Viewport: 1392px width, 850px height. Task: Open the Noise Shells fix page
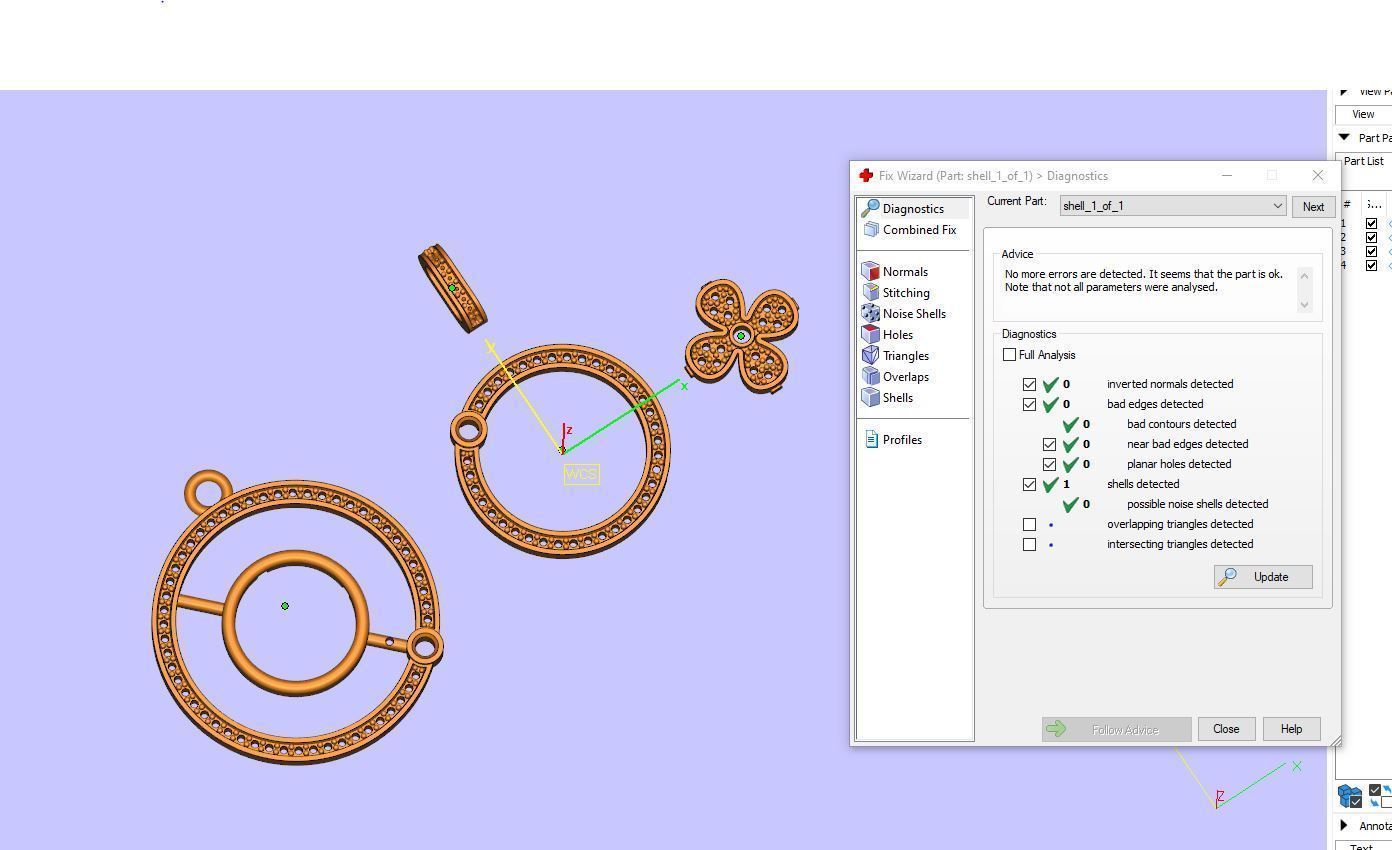pos(914,314)
